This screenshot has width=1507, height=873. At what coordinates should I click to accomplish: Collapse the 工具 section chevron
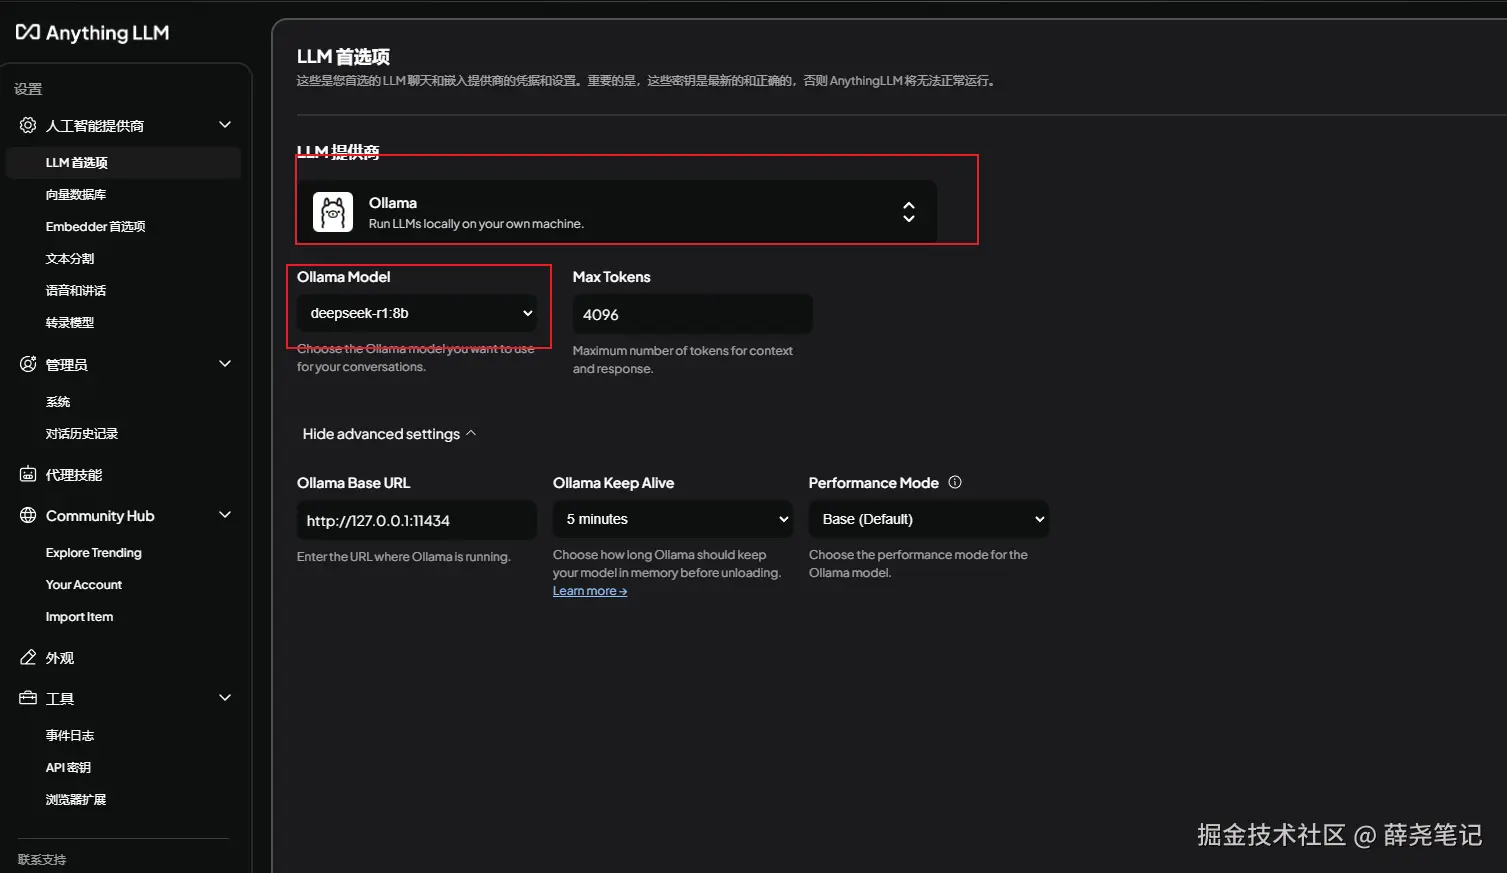pyautogui.click(x=225, y=698)
